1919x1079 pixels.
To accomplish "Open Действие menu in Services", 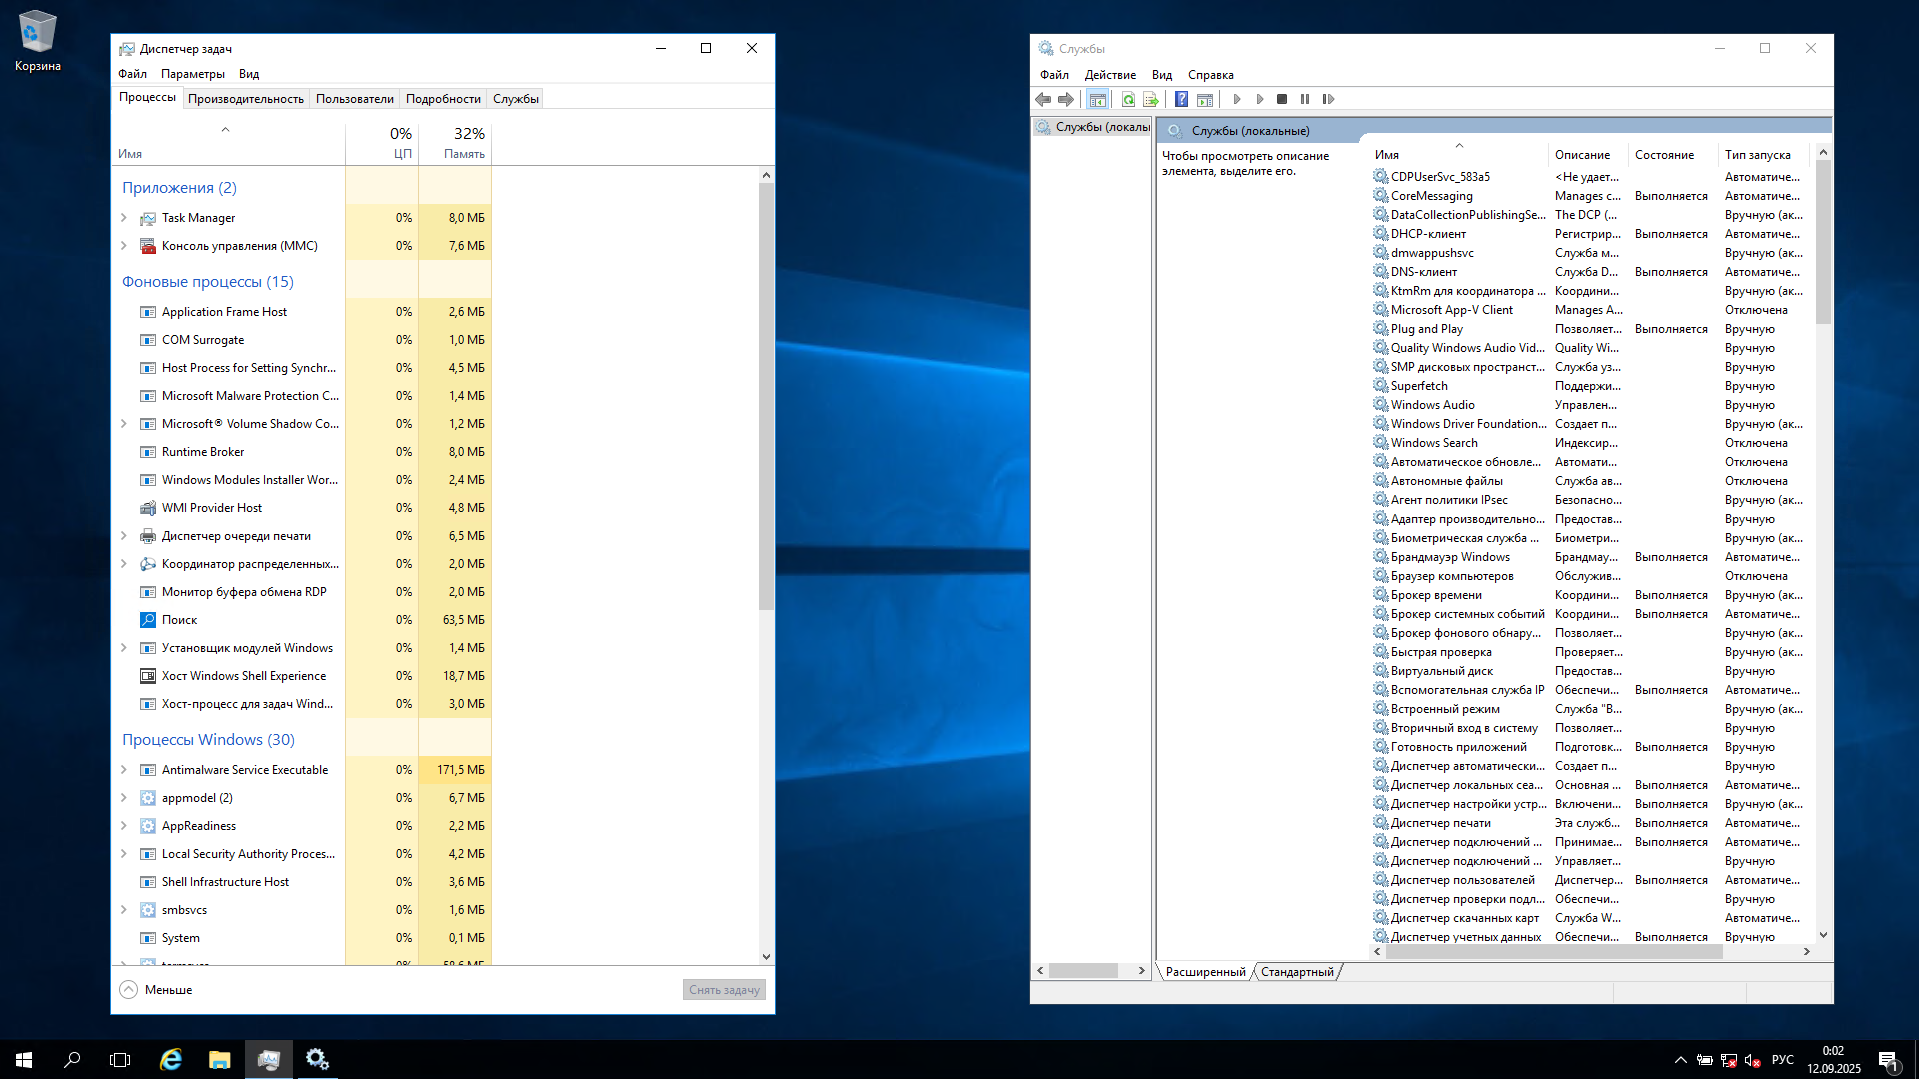I will [1110, 75].
